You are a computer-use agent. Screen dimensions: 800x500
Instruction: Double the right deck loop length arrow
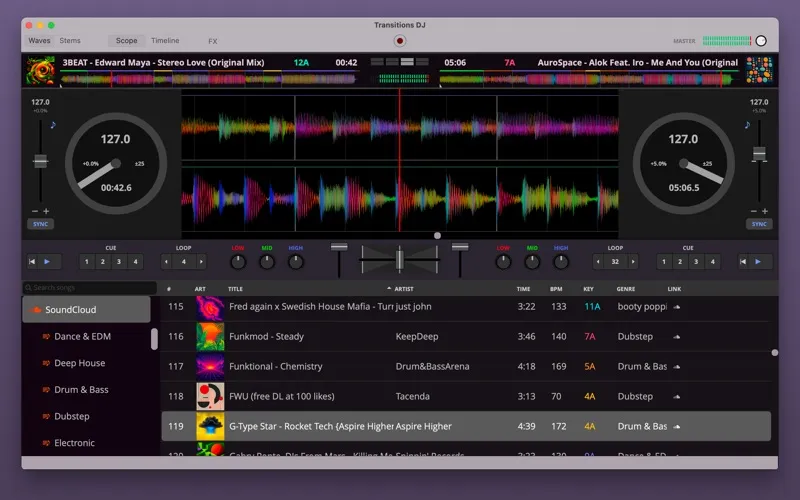pyautogui.click(x=633, y=262)
